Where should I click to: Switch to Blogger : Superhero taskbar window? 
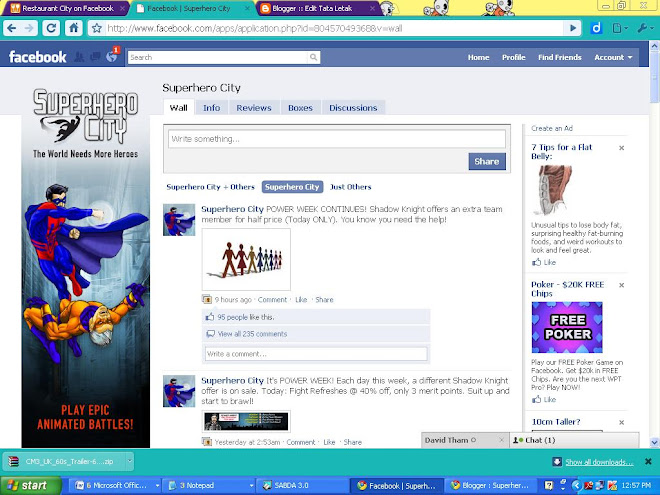[x=491, y=485]
